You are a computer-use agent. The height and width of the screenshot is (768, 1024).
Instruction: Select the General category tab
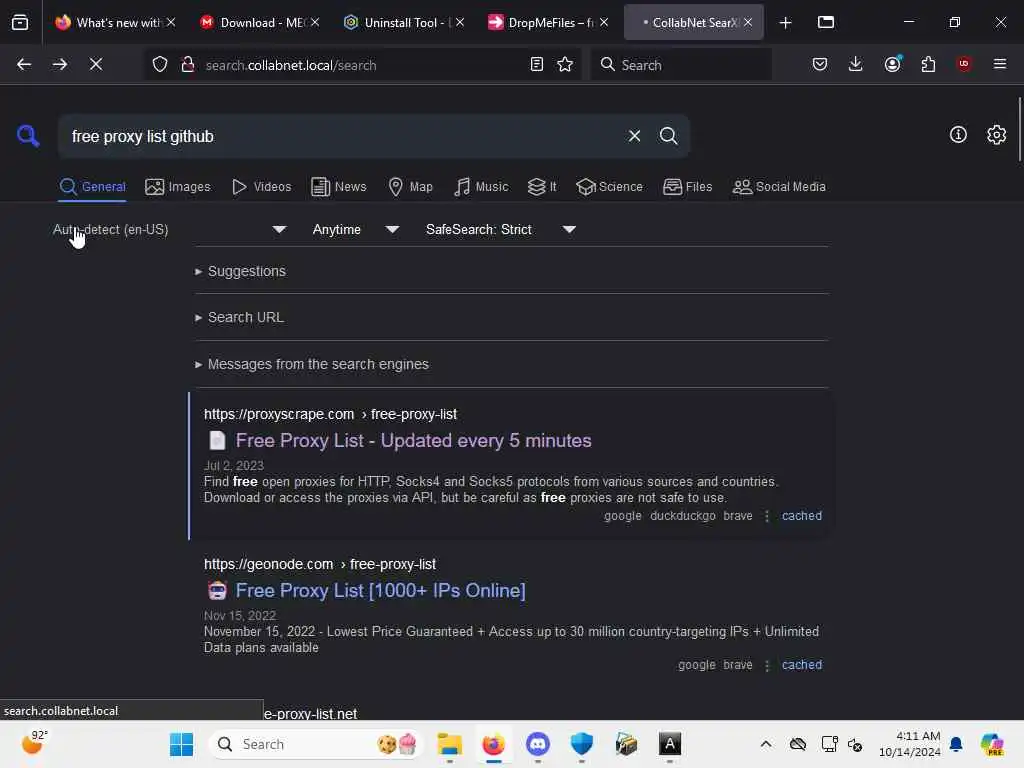92,187
